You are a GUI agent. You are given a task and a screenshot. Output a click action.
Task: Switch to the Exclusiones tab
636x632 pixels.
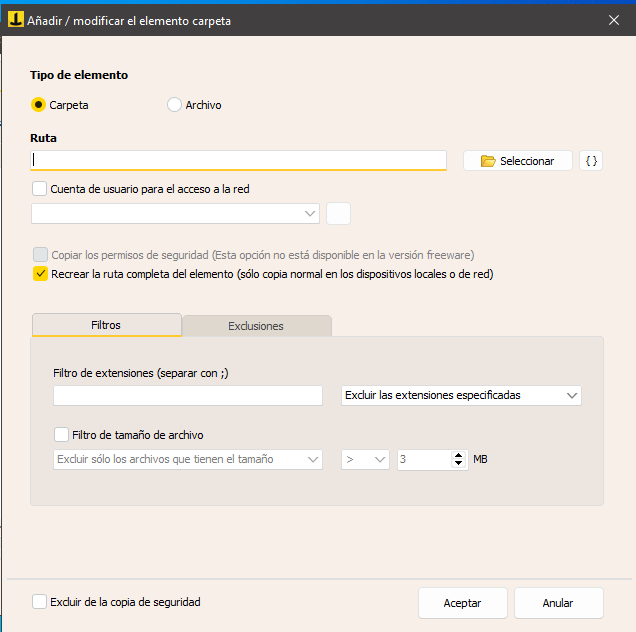click(256, 326)
